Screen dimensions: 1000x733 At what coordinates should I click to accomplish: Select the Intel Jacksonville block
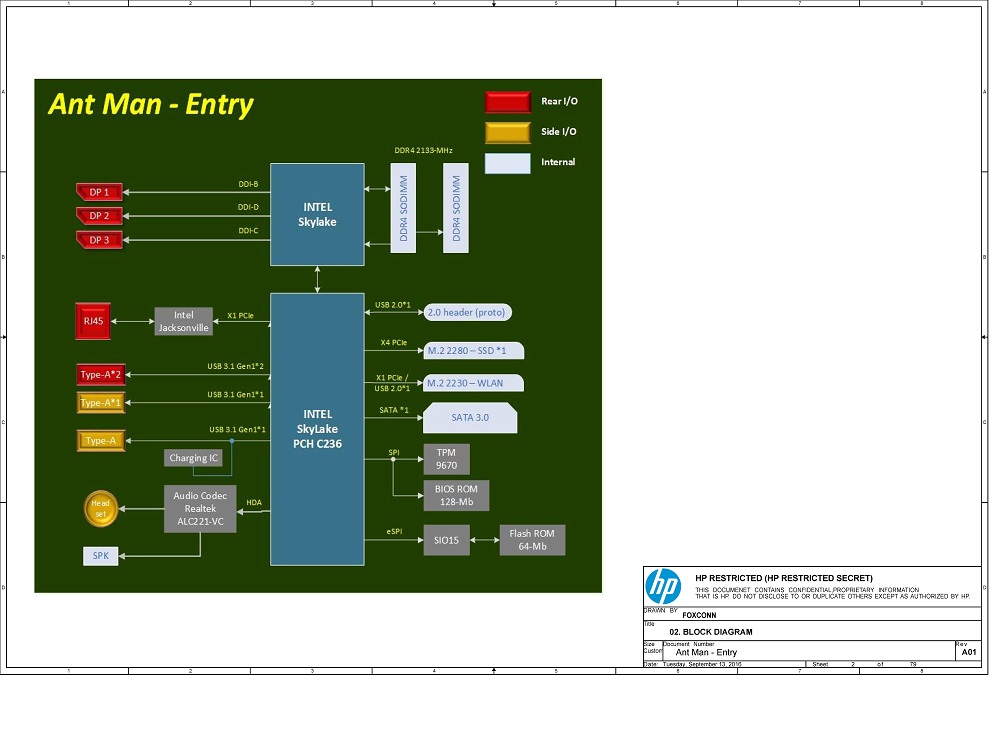point(184,322)
